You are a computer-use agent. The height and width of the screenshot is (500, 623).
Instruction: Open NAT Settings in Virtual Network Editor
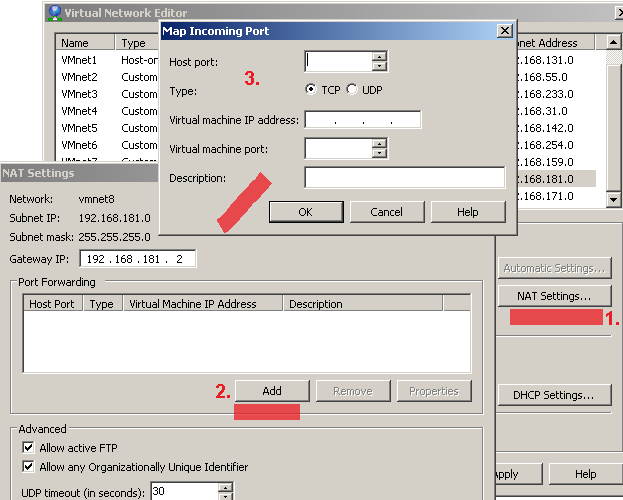pos(554,296)
